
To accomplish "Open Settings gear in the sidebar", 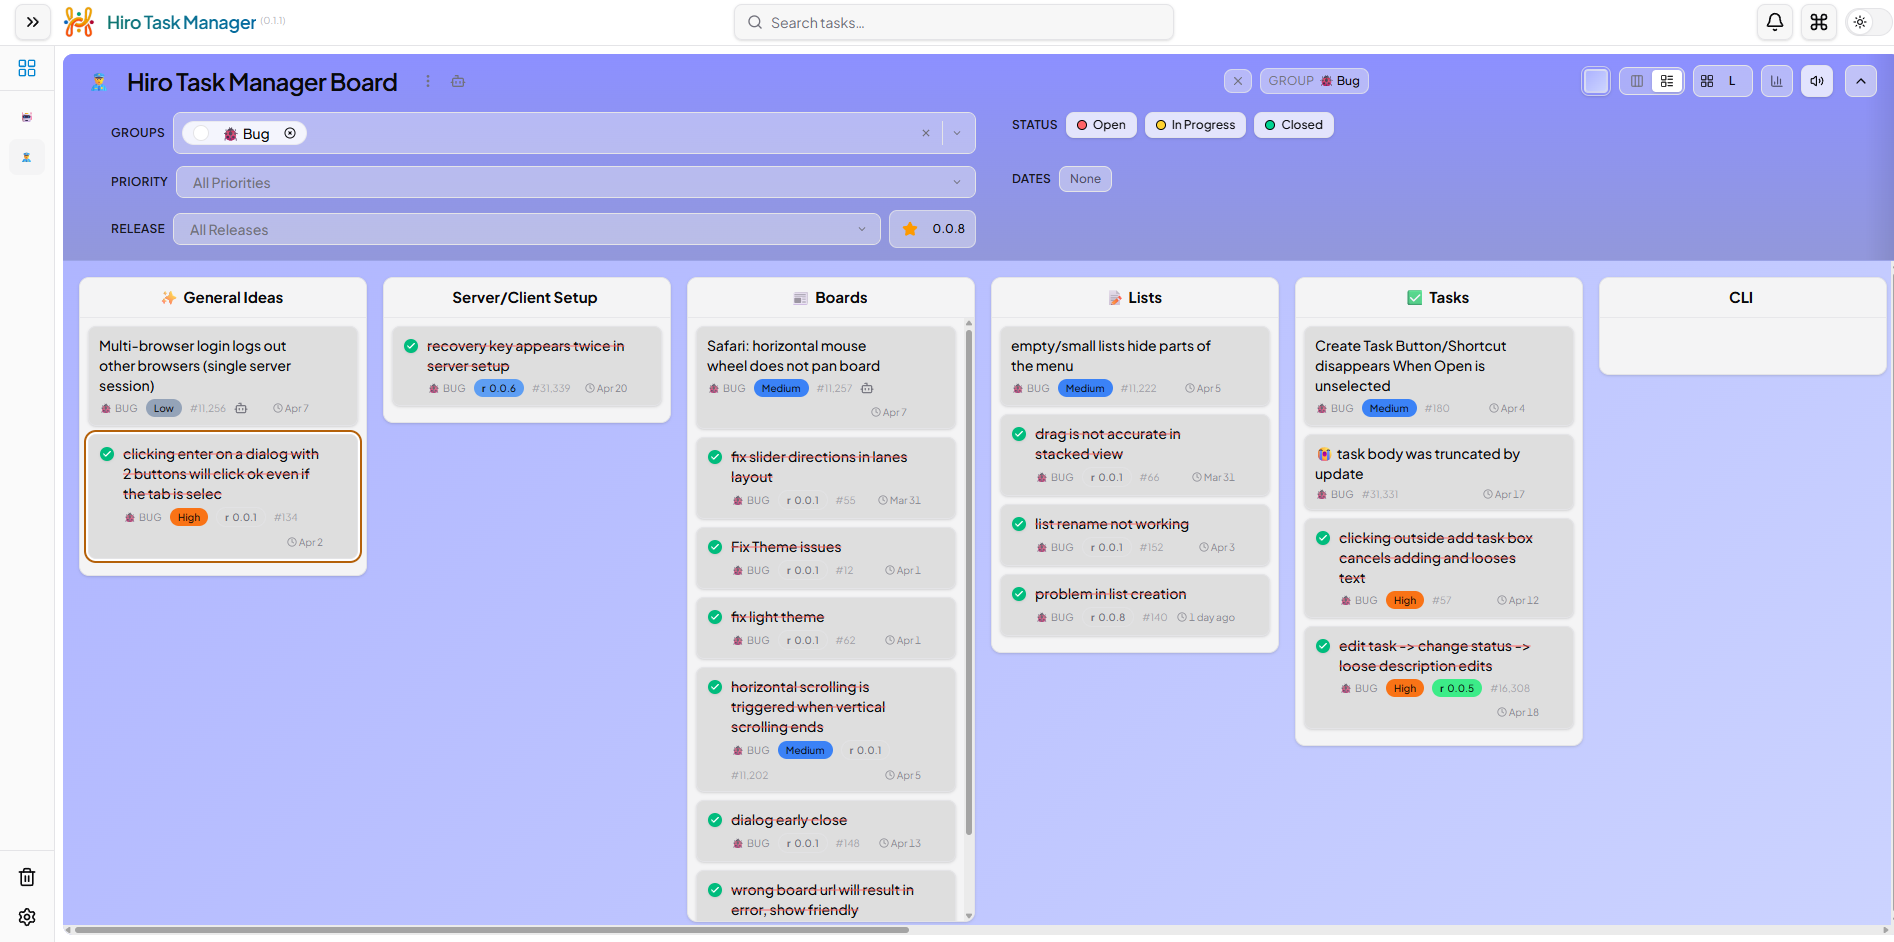I will coord(27,917).
